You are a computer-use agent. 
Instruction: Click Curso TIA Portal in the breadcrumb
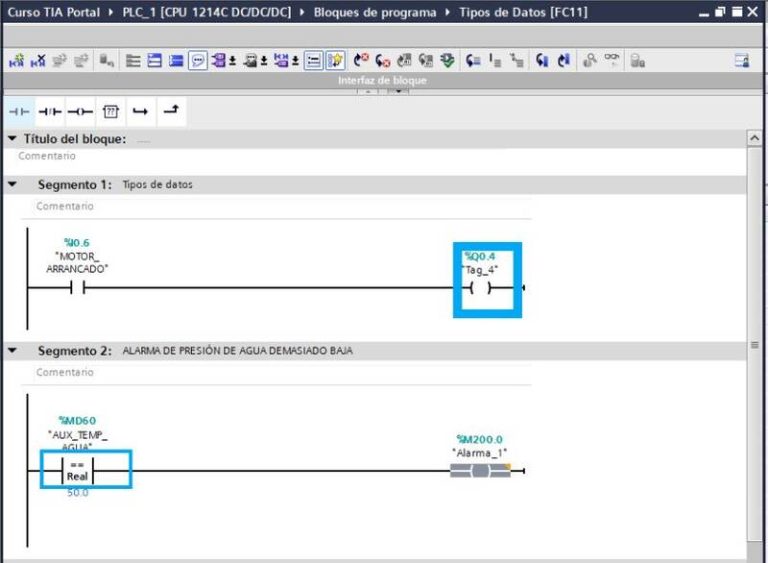point(54,12)
